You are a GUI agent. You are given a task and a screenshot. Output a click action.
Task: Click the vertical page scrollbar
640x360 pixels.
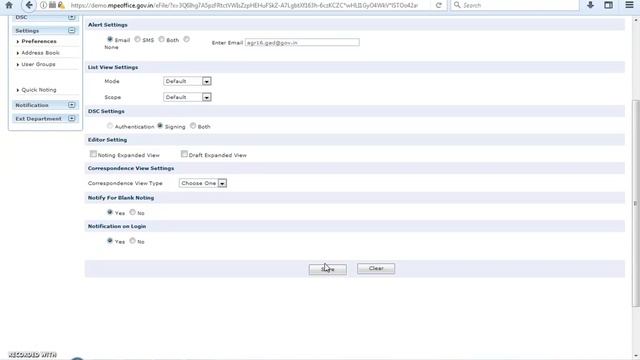636,203
